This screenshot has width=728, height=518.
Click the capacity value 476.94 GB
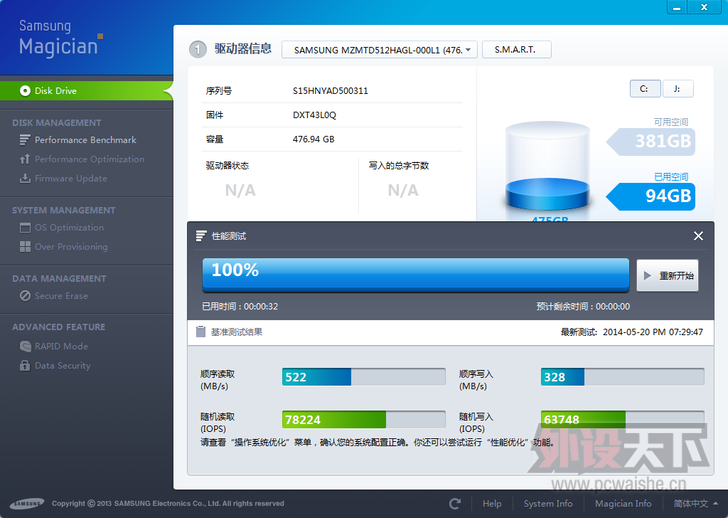point(313,139)
